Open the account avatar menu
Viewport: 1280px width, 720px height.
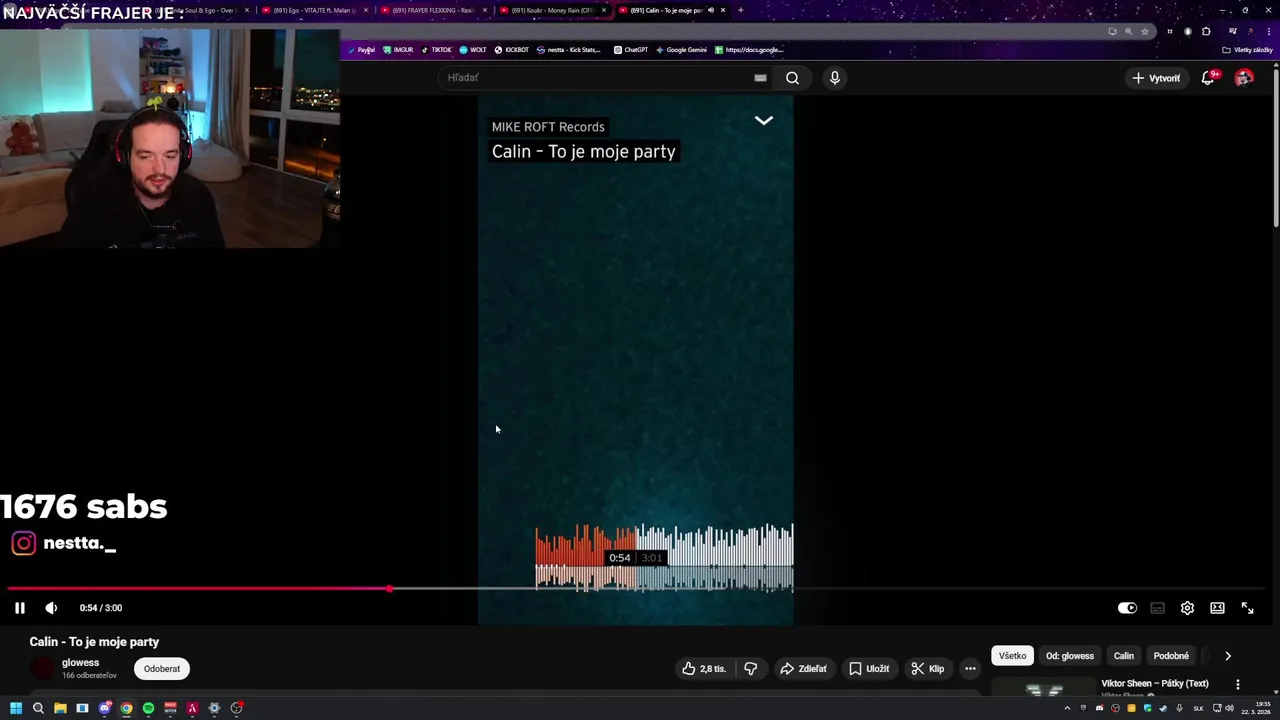click(x=1244, y=78)
